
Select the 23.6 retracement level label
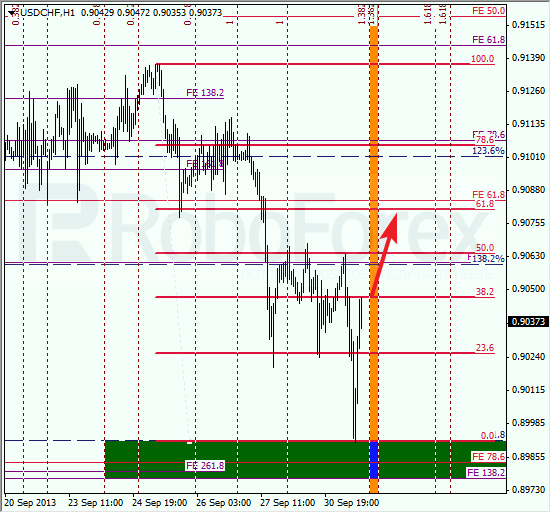(485, 348)
